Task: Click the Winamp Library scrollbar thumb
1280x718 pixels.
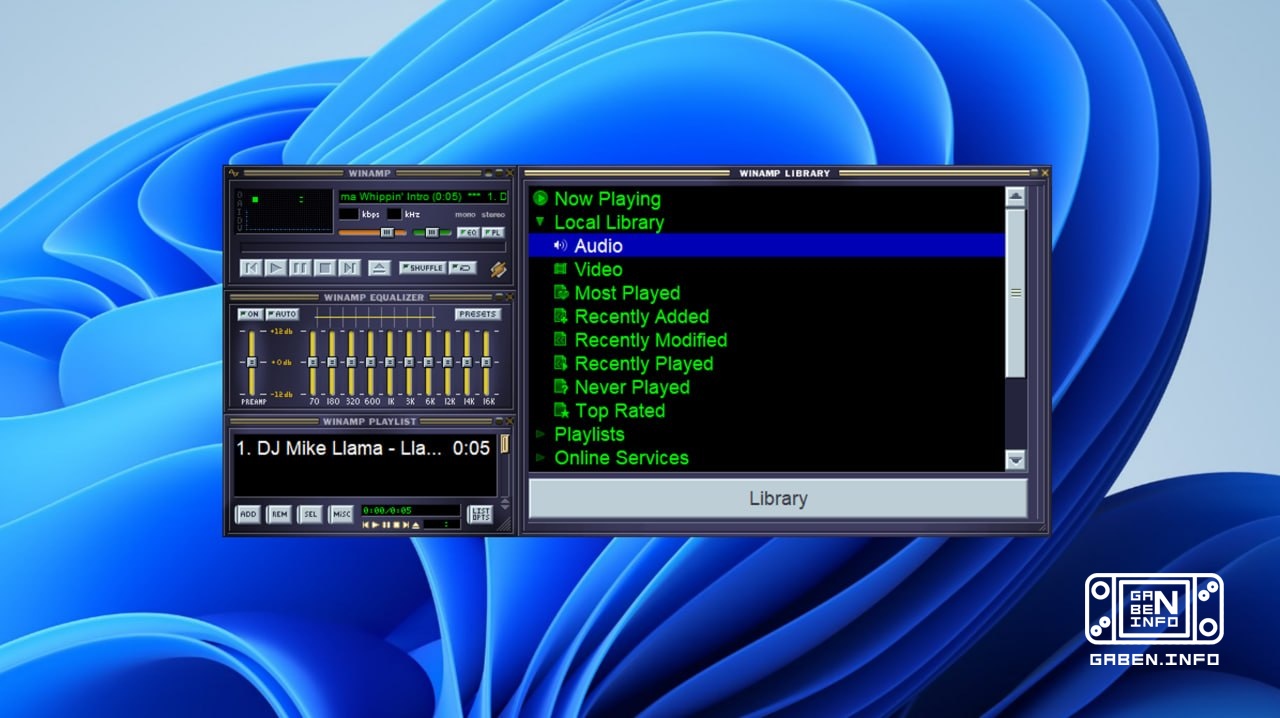Action: pyautogui.click(x=1016, y=293)
